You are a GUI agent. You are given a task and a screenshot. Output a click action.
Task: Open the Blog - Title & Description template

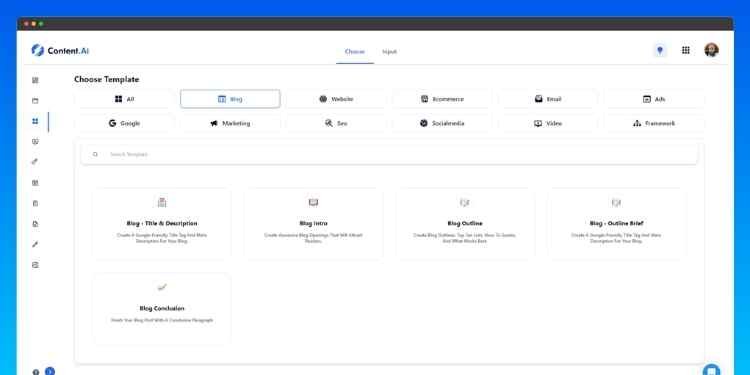point(162,223)
